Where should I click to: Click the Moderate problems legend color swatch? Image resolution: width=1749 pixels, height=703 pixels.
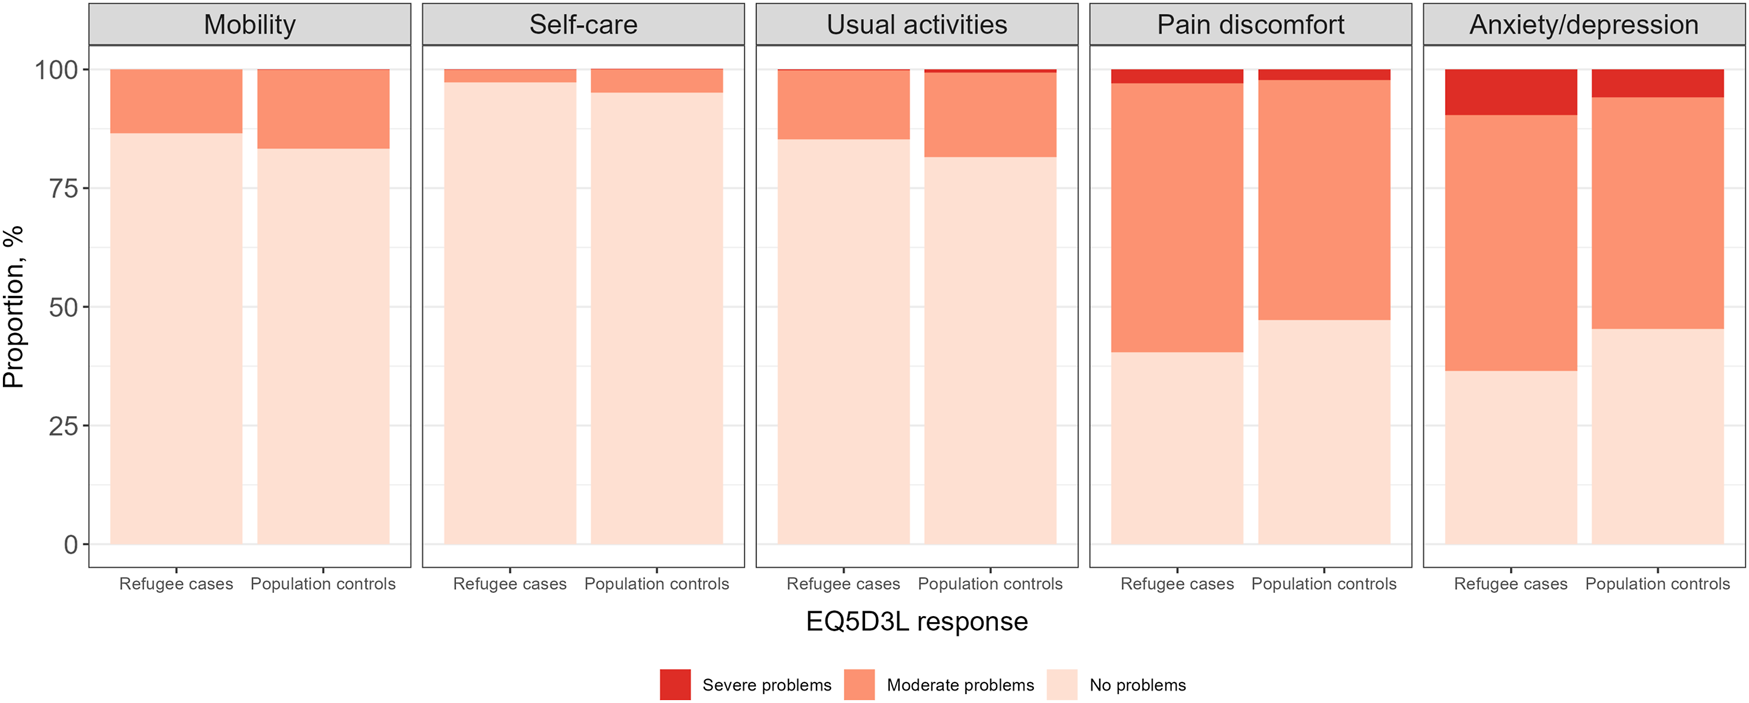pos(859,685)
